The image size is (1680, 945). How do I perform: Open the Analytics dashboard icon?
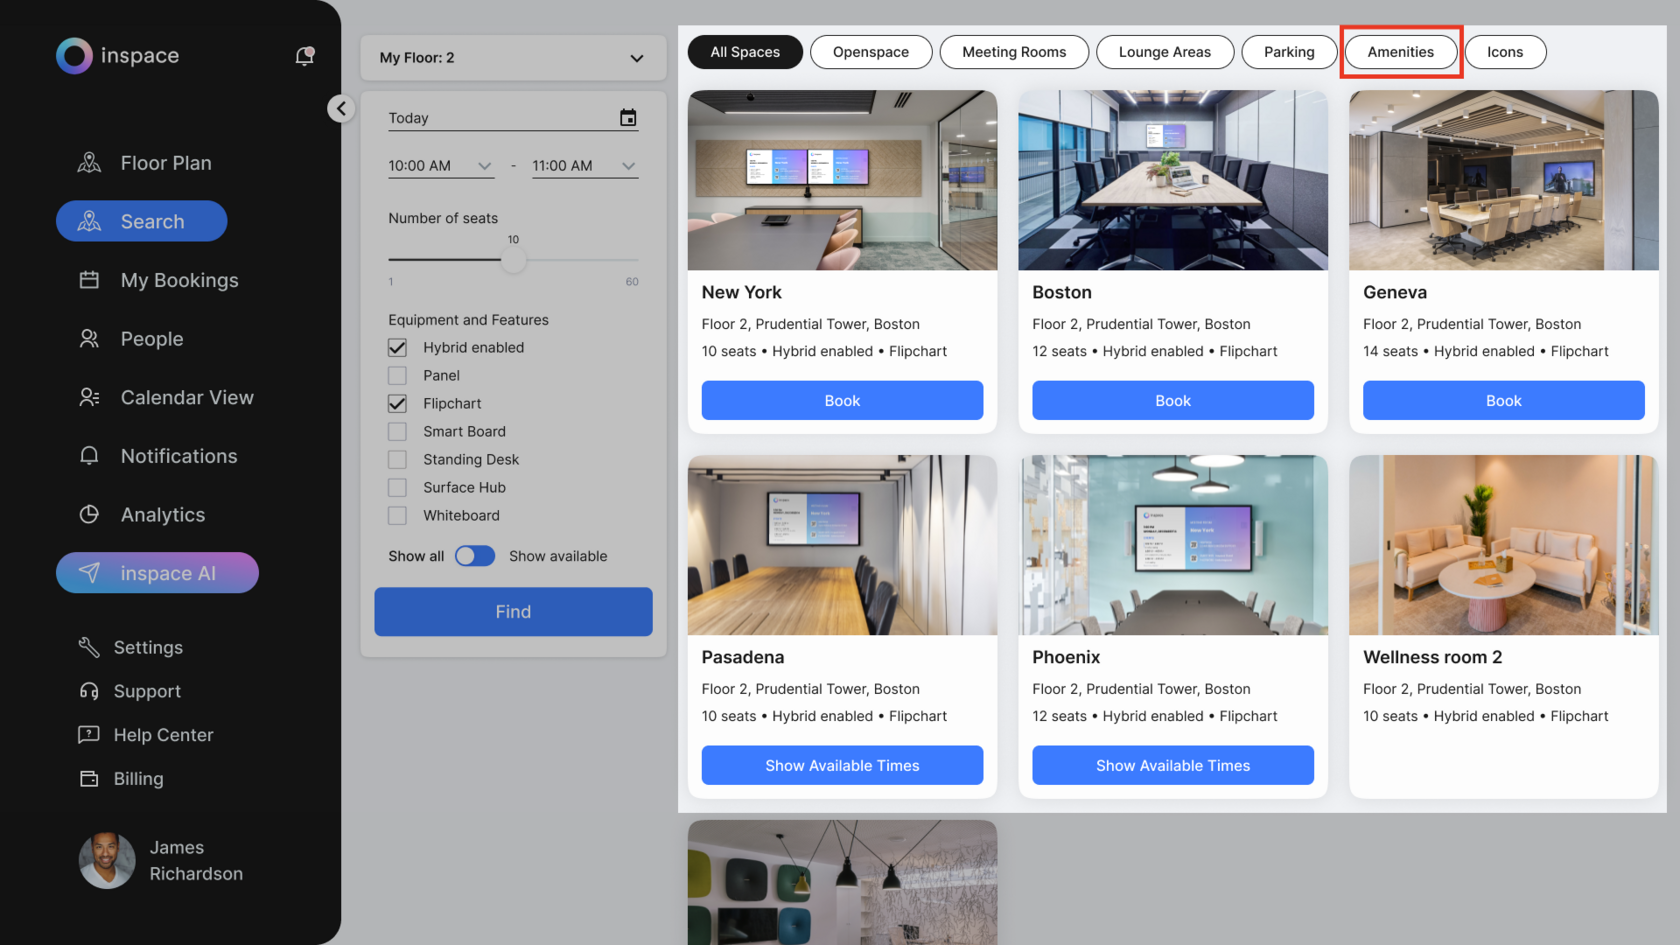pos(89,514)
